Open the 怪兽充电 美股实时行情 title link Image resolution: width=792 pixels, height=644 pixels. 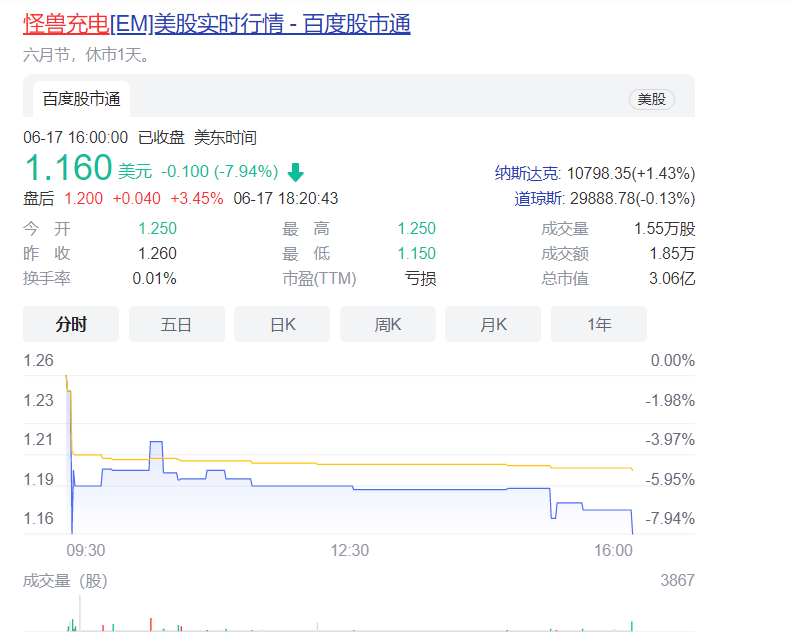[x=216, y=24]
